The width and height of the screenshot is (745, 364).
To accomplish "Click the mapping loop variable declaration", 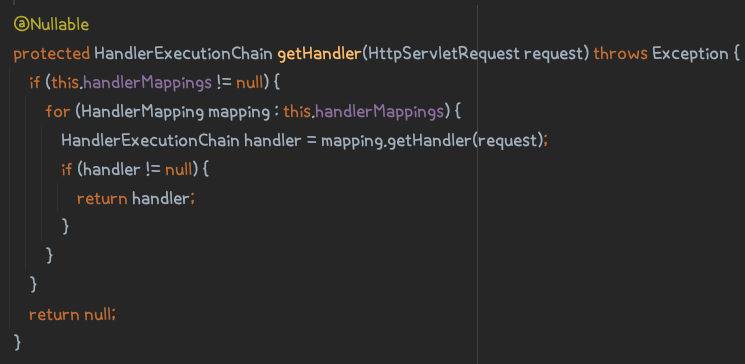I will 239,113.
